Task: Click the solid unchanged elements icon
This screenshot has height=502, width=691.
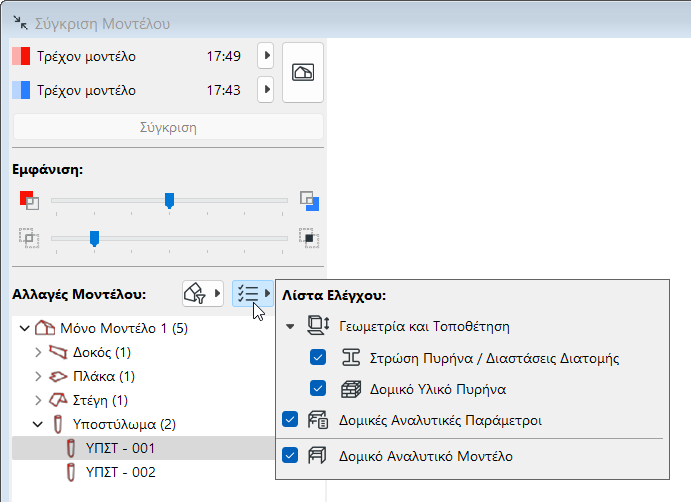Action: point(309,238)
